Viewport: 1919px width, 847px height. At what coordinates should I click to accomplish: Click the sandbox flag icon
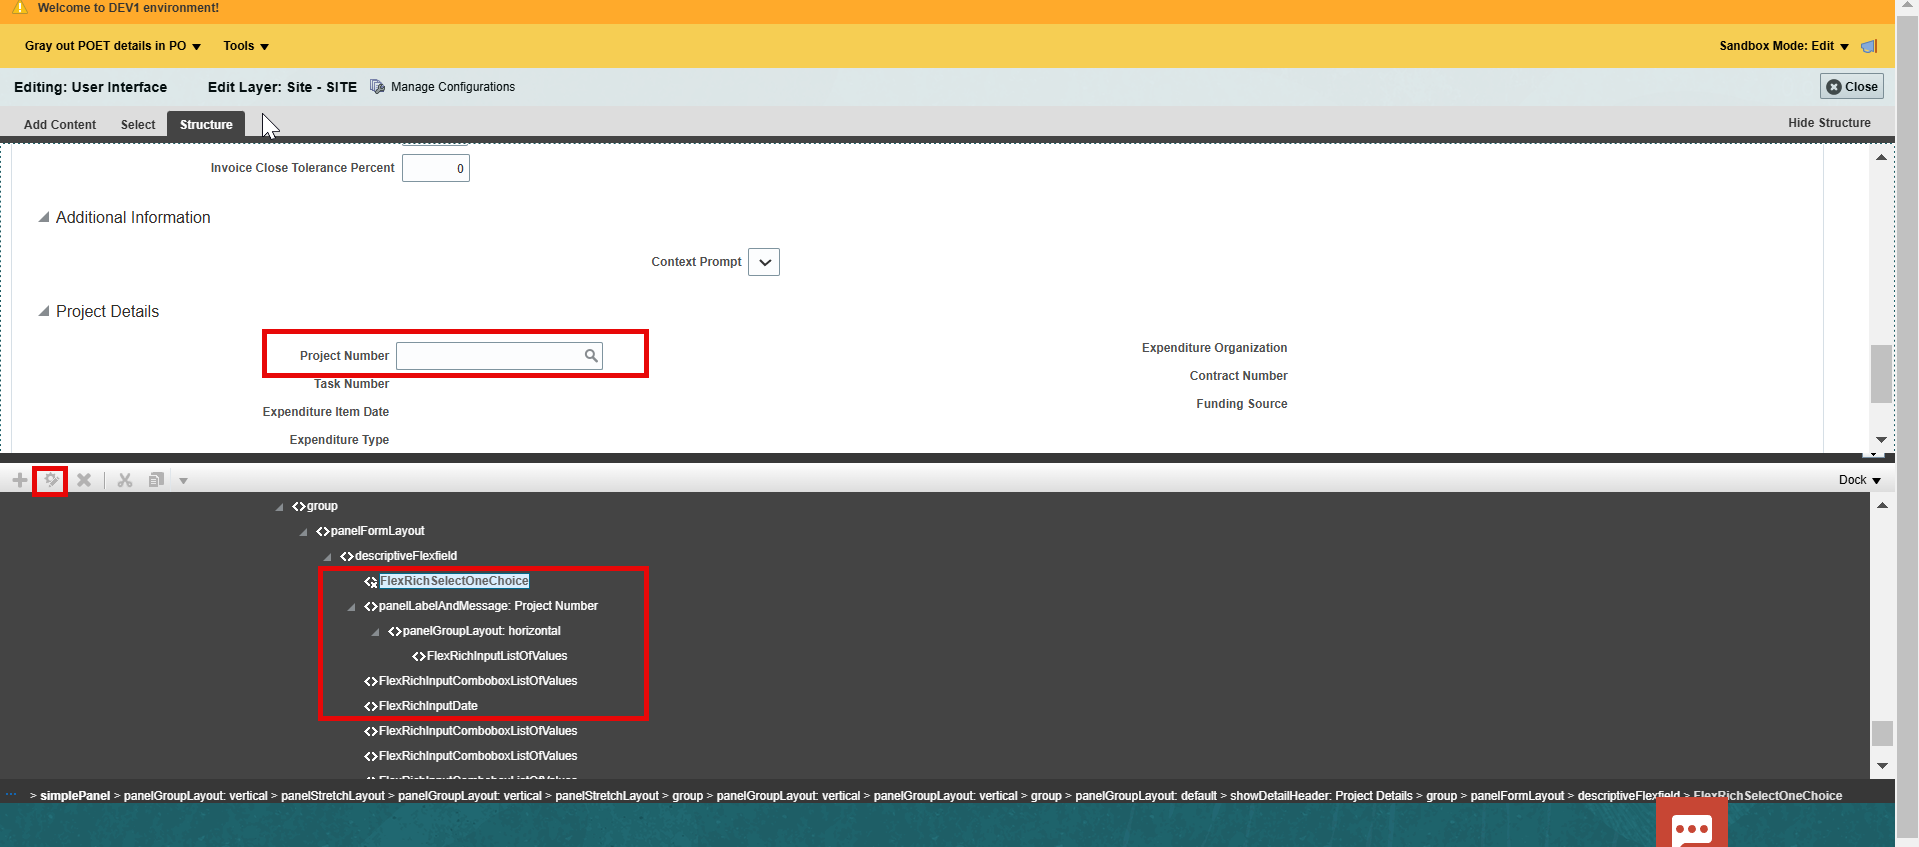(1869, 46)
